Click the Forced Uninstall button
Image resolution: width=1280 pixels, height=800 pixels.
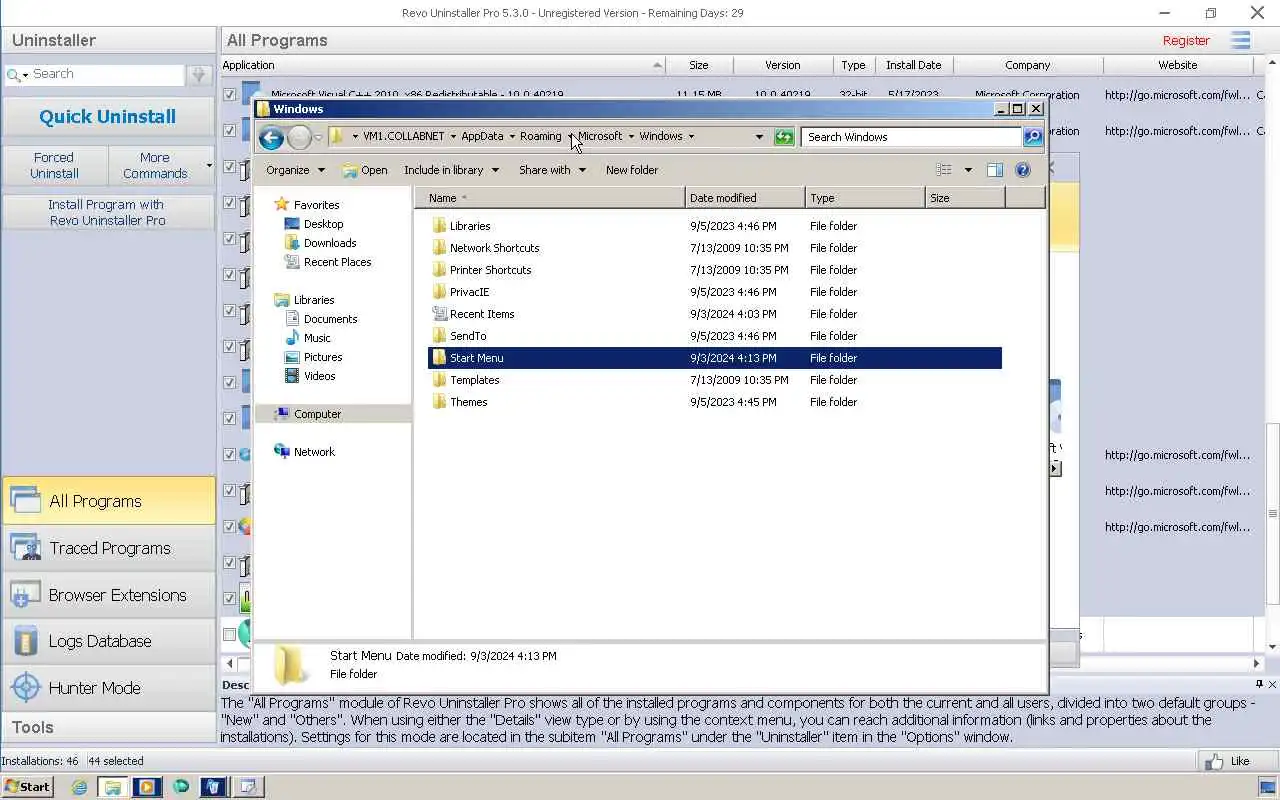[x=54, y=165]
